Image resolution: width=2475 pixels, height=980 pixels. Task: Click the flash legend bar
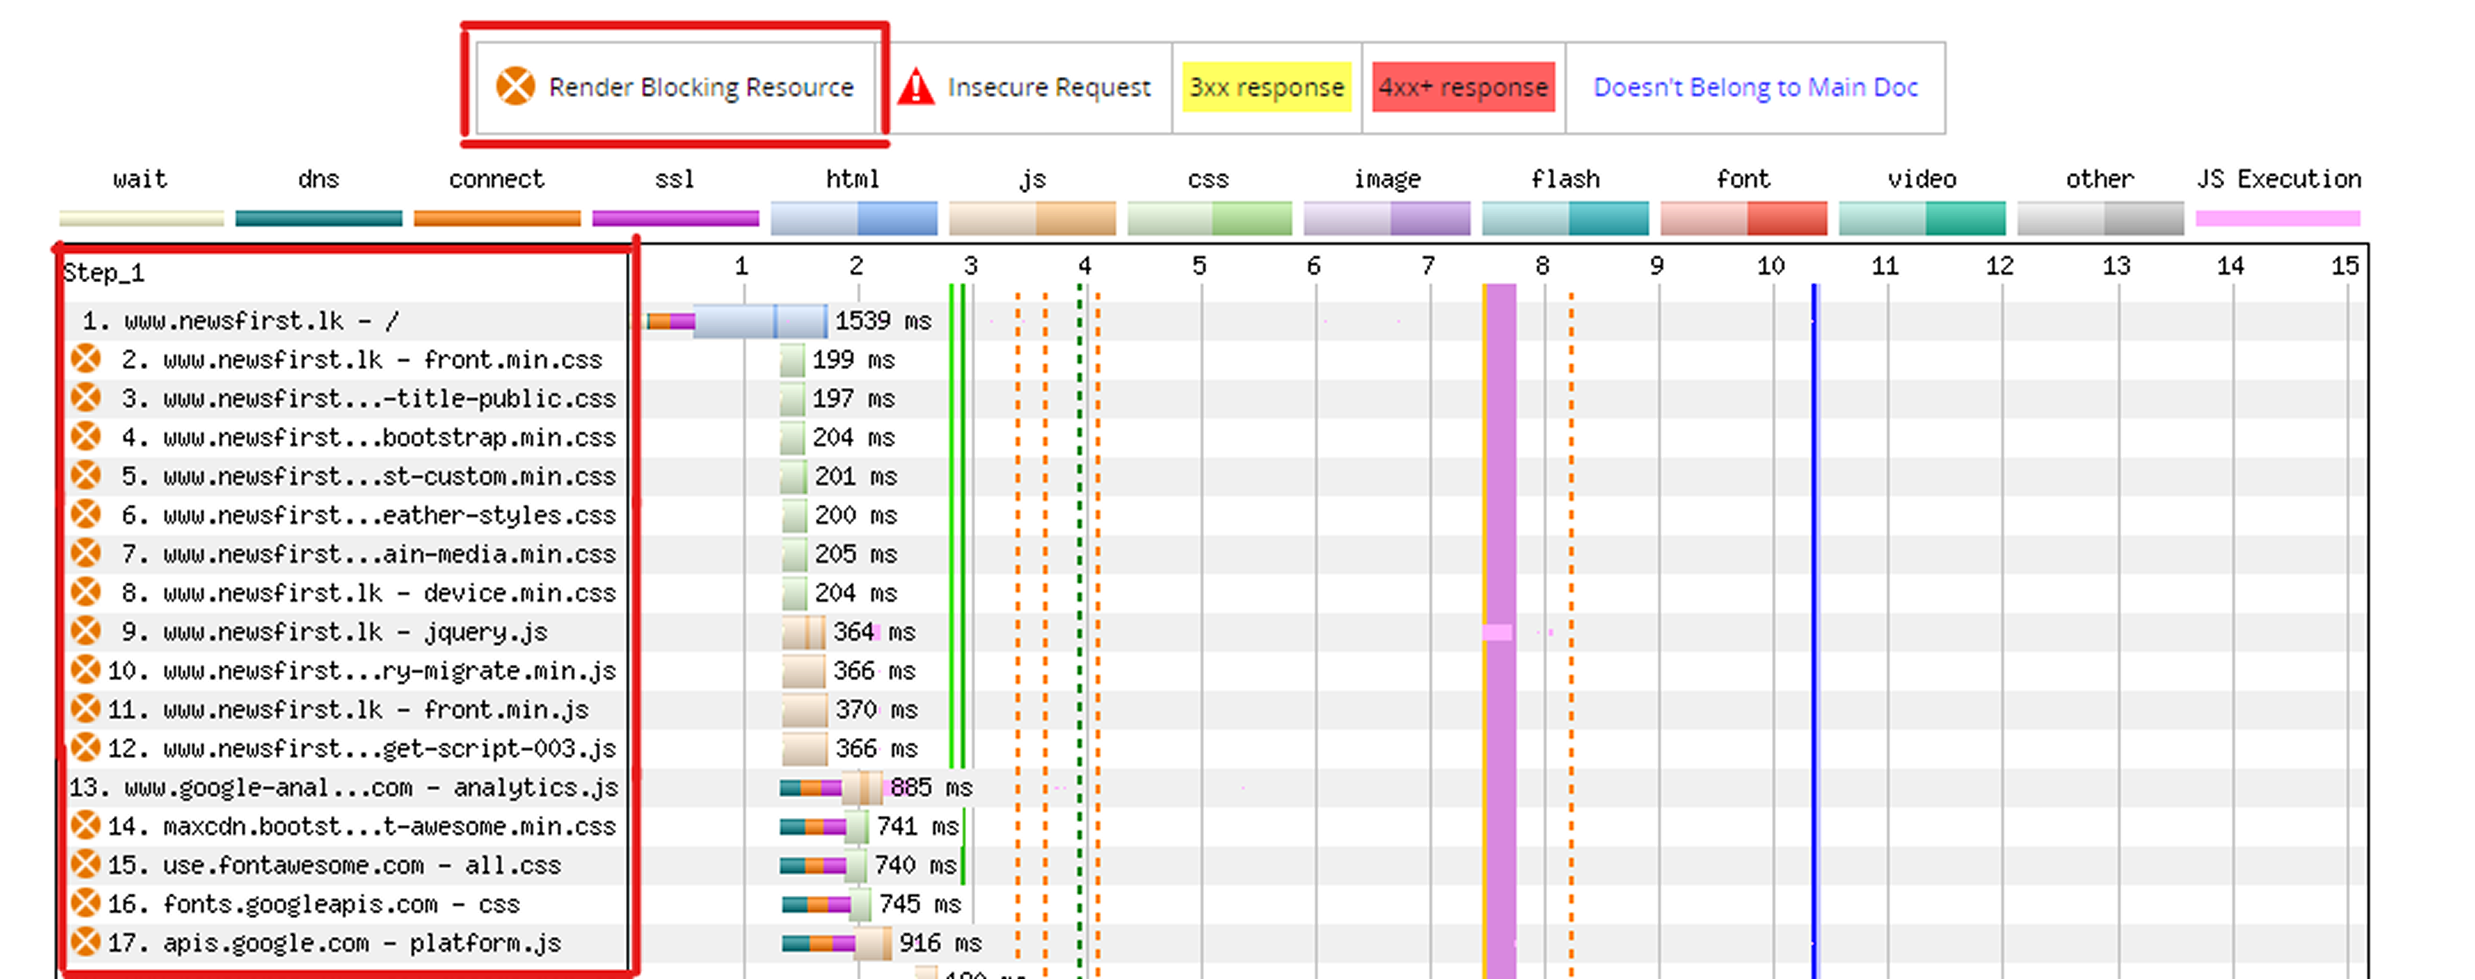click(1565, 218)
